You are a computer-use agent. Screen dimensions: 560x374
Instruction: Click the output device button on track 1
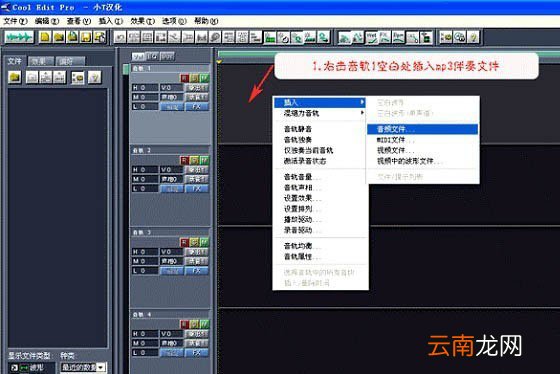click(x=196, y=88)
